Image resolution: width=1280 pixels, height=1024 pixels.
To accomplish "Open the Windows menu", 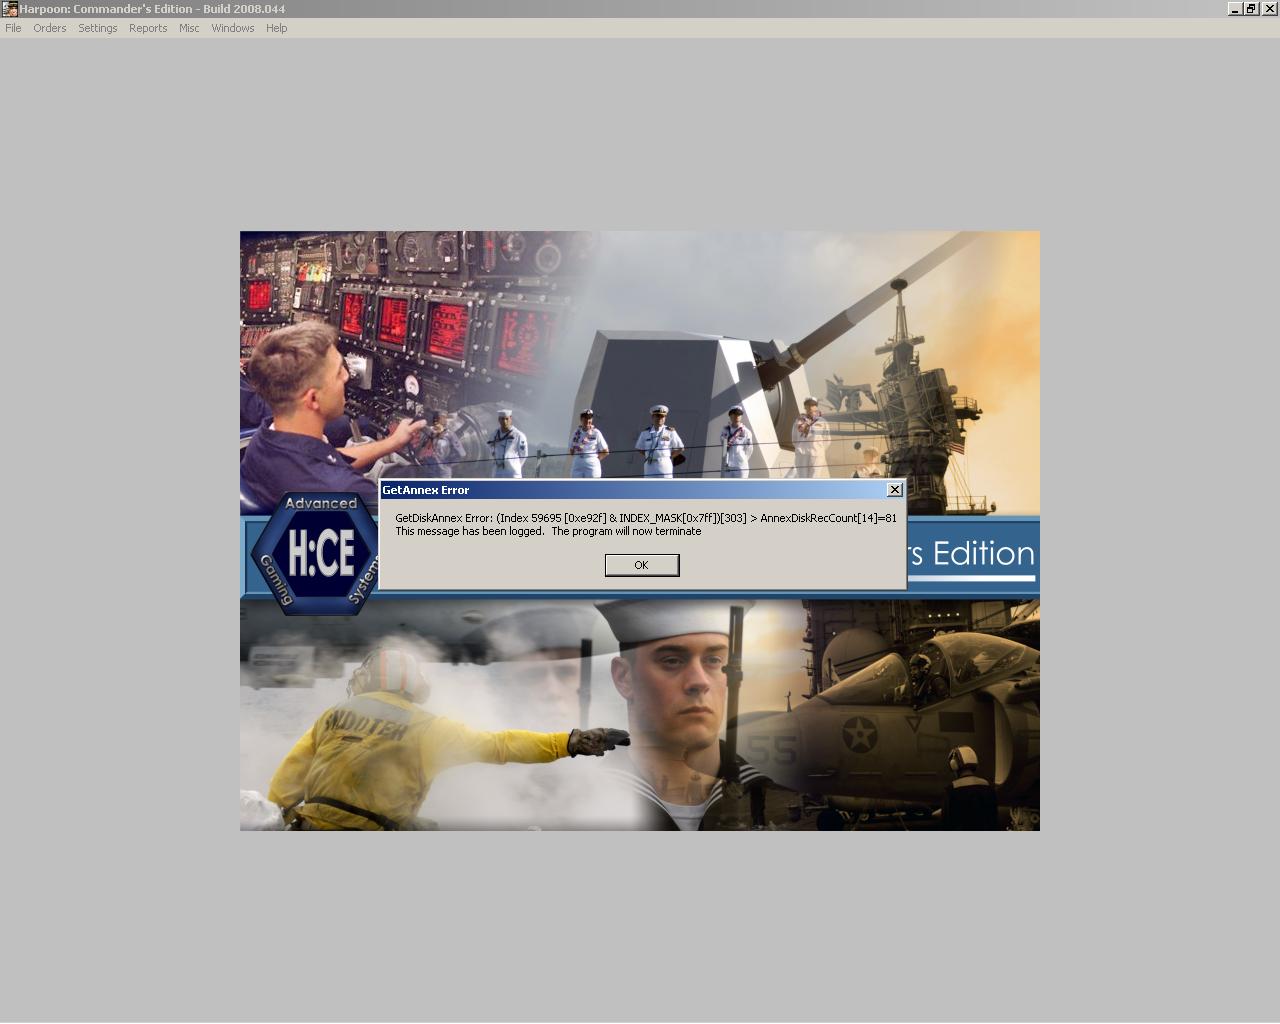I will coord(233,28).
